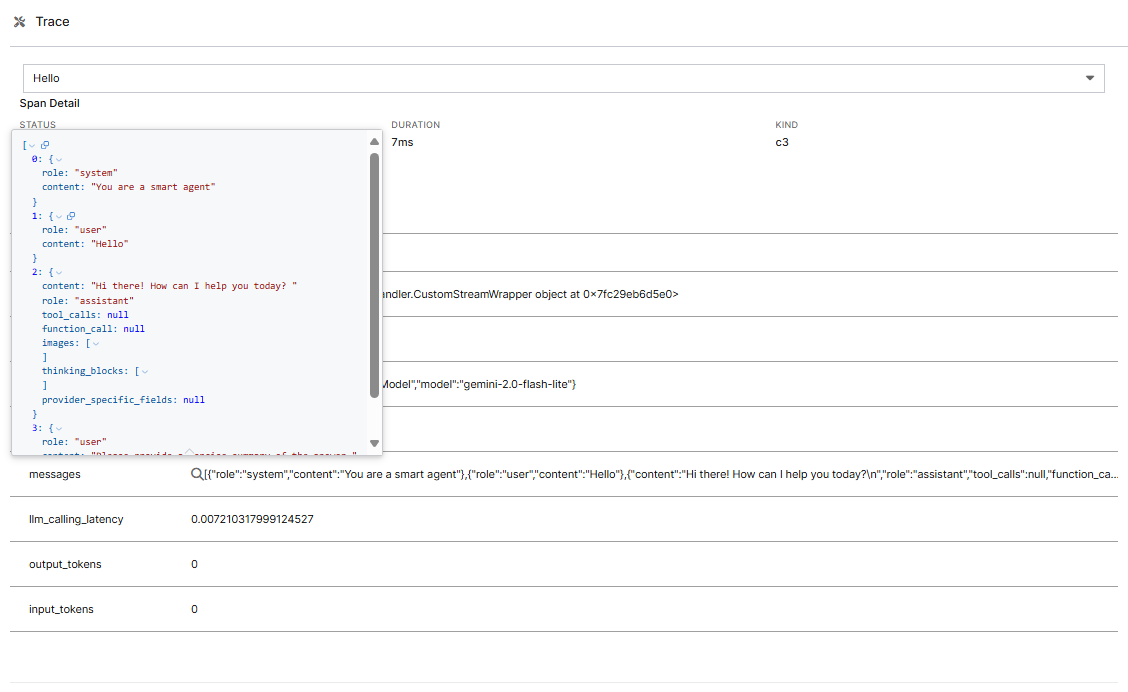Click the Trace tools icon
Screen dimensions: 1128x692
point(19,22)
